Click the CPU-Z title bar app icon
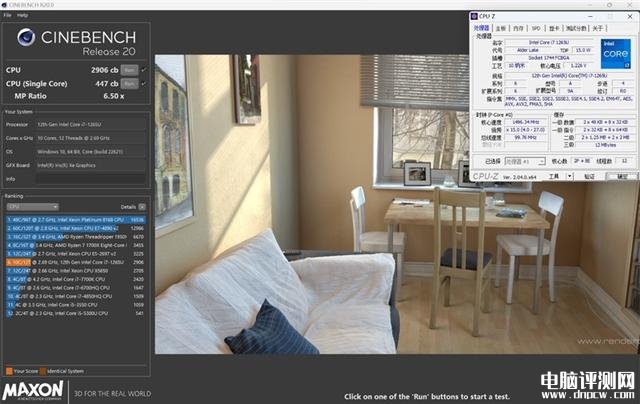The width and height of the screenshot is (640, 404). click(x=474, y=16)
